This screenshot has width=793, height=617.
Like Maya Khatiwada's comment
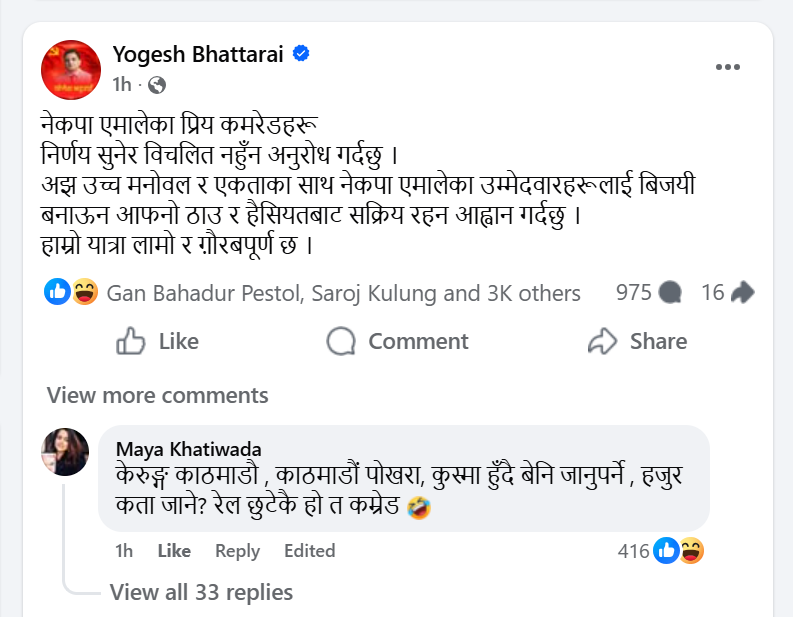click(174, 551)
